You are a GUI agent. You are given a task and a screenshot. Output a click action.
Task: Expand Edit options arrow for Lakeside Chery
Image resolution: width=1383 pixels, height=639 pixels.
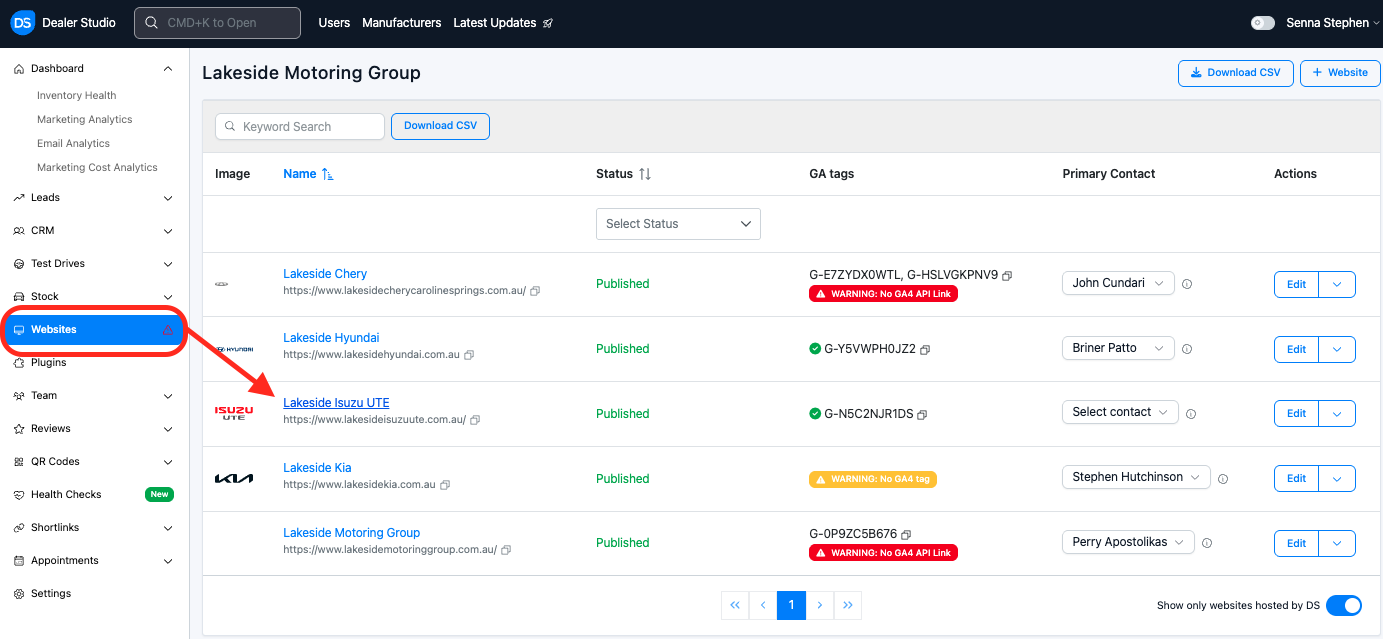(1337, 284)
